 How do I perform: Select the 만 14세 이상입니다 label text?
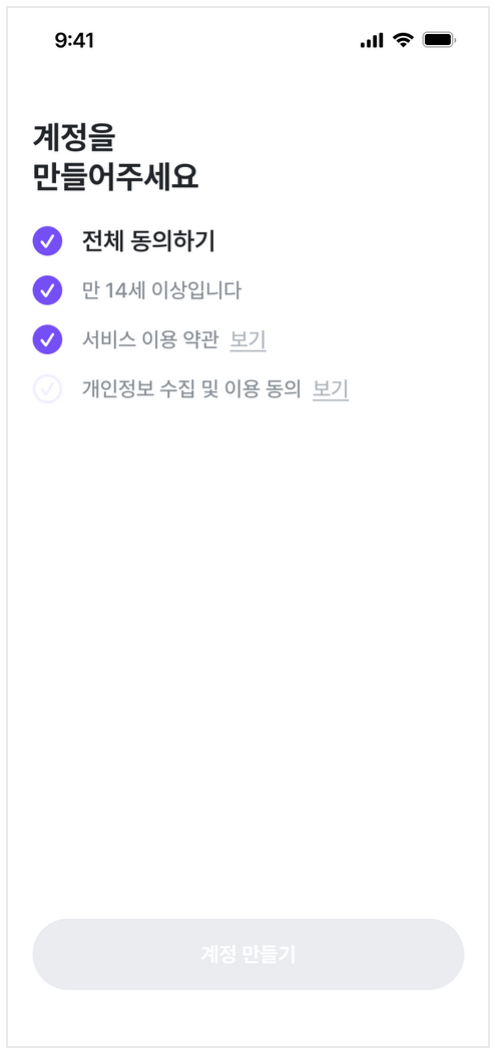pyautogui.click(x=161, y=291)
